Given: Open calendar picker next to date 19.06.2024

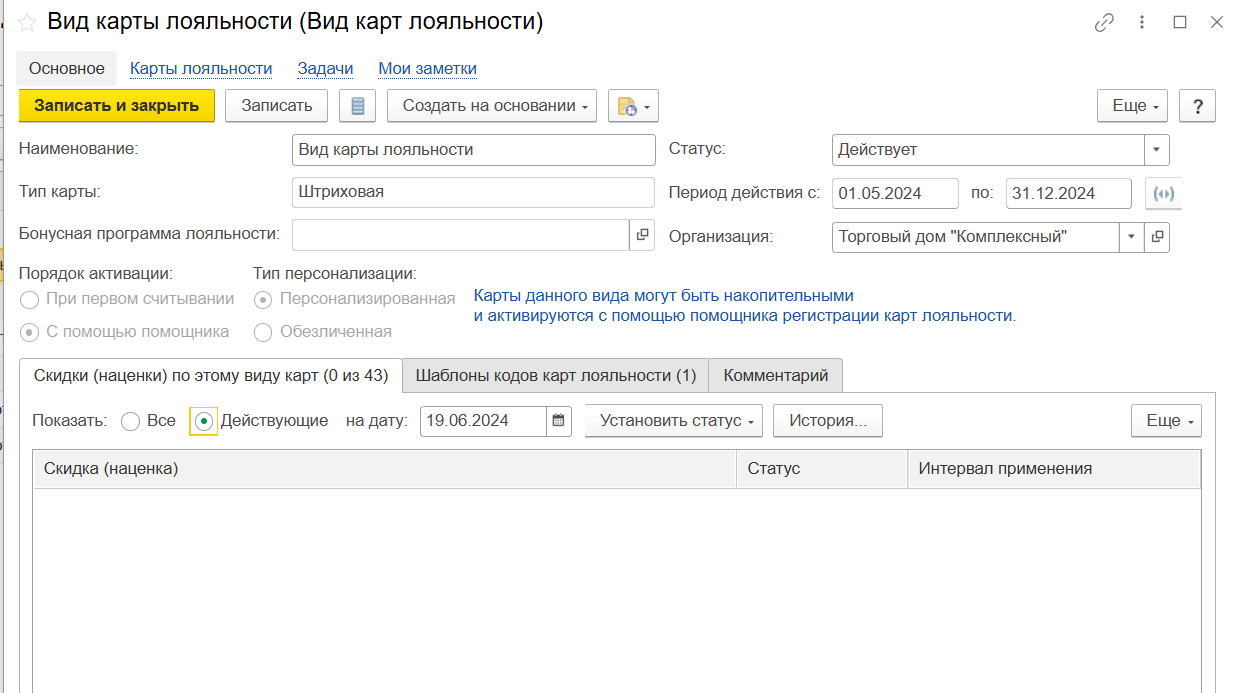Looking at the screenshot, I should 559,421.
